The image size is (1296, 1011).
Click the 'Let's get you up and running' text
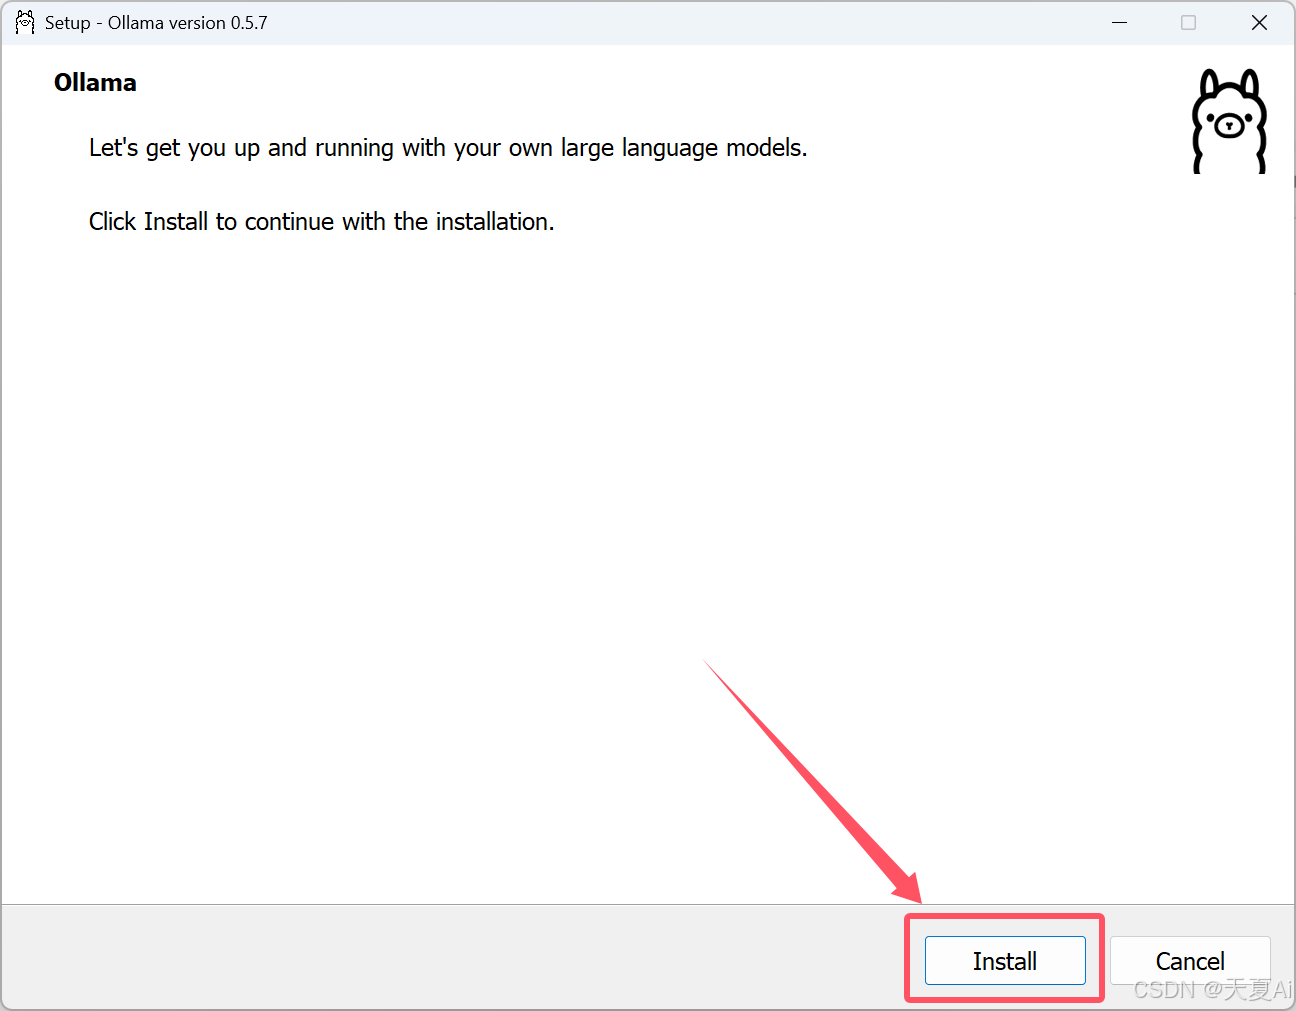(448, 148)
